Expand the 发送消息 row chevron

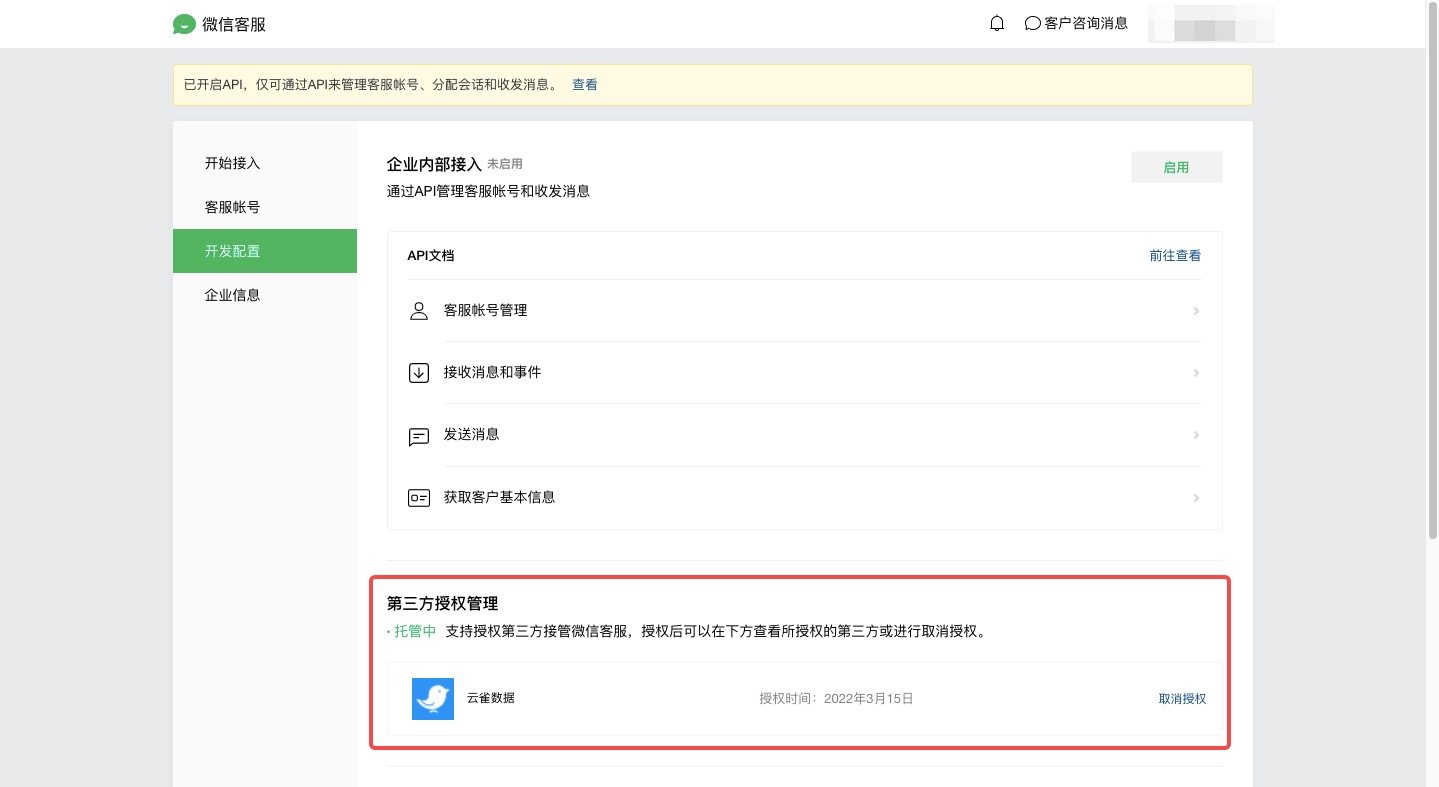click(x=1196, y=435)
